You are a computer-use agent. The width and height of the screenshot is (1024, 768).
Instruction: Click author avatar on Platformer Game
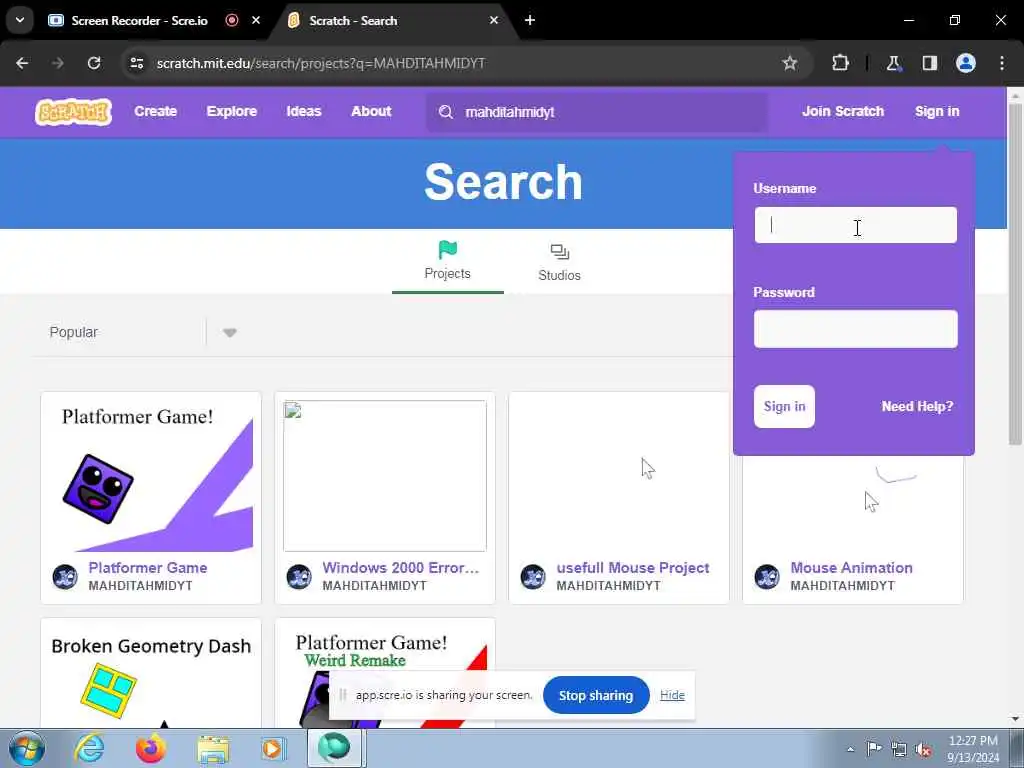pyautogui.click(x=65, y=577)
